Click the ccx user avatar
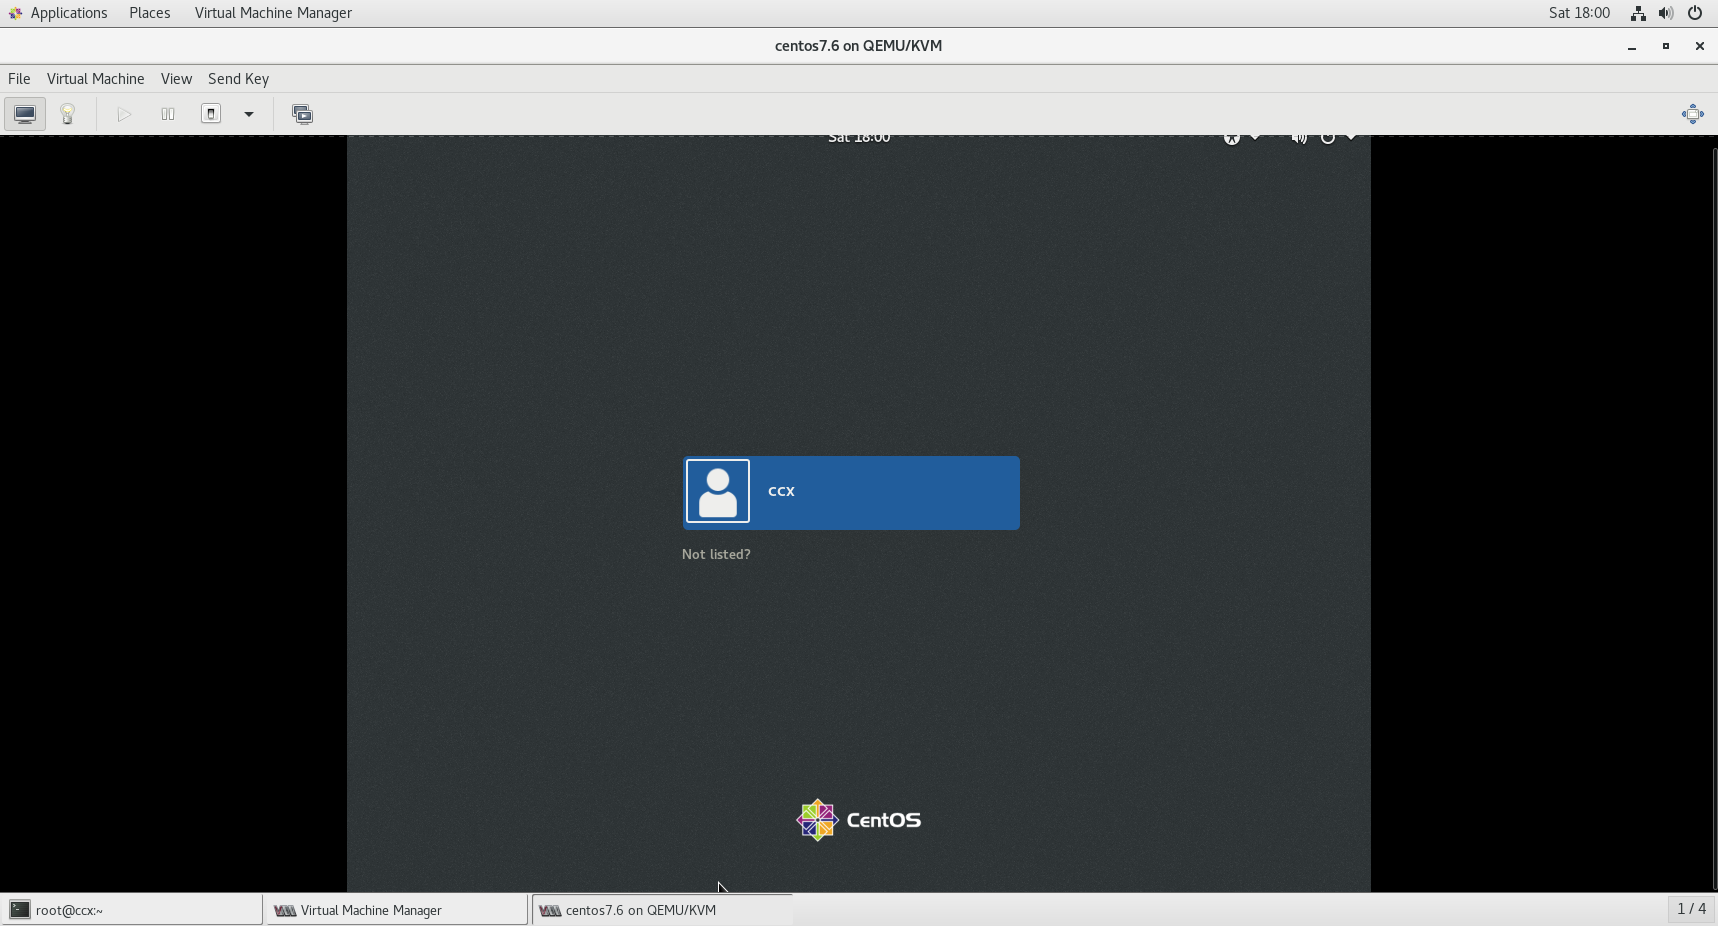The width and height of the screenshot is (1718, 926). (718, 491)
